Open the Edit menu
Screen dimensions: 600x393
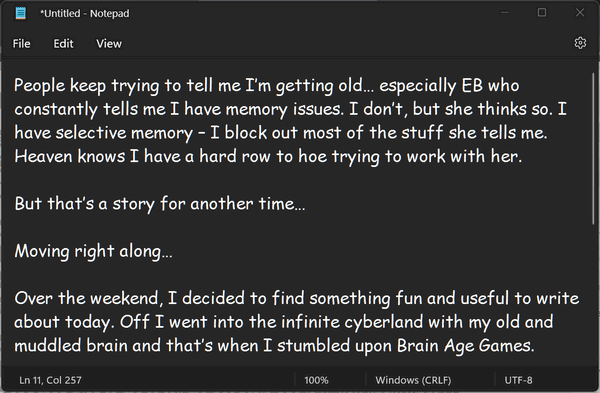[x=63, y=44]
